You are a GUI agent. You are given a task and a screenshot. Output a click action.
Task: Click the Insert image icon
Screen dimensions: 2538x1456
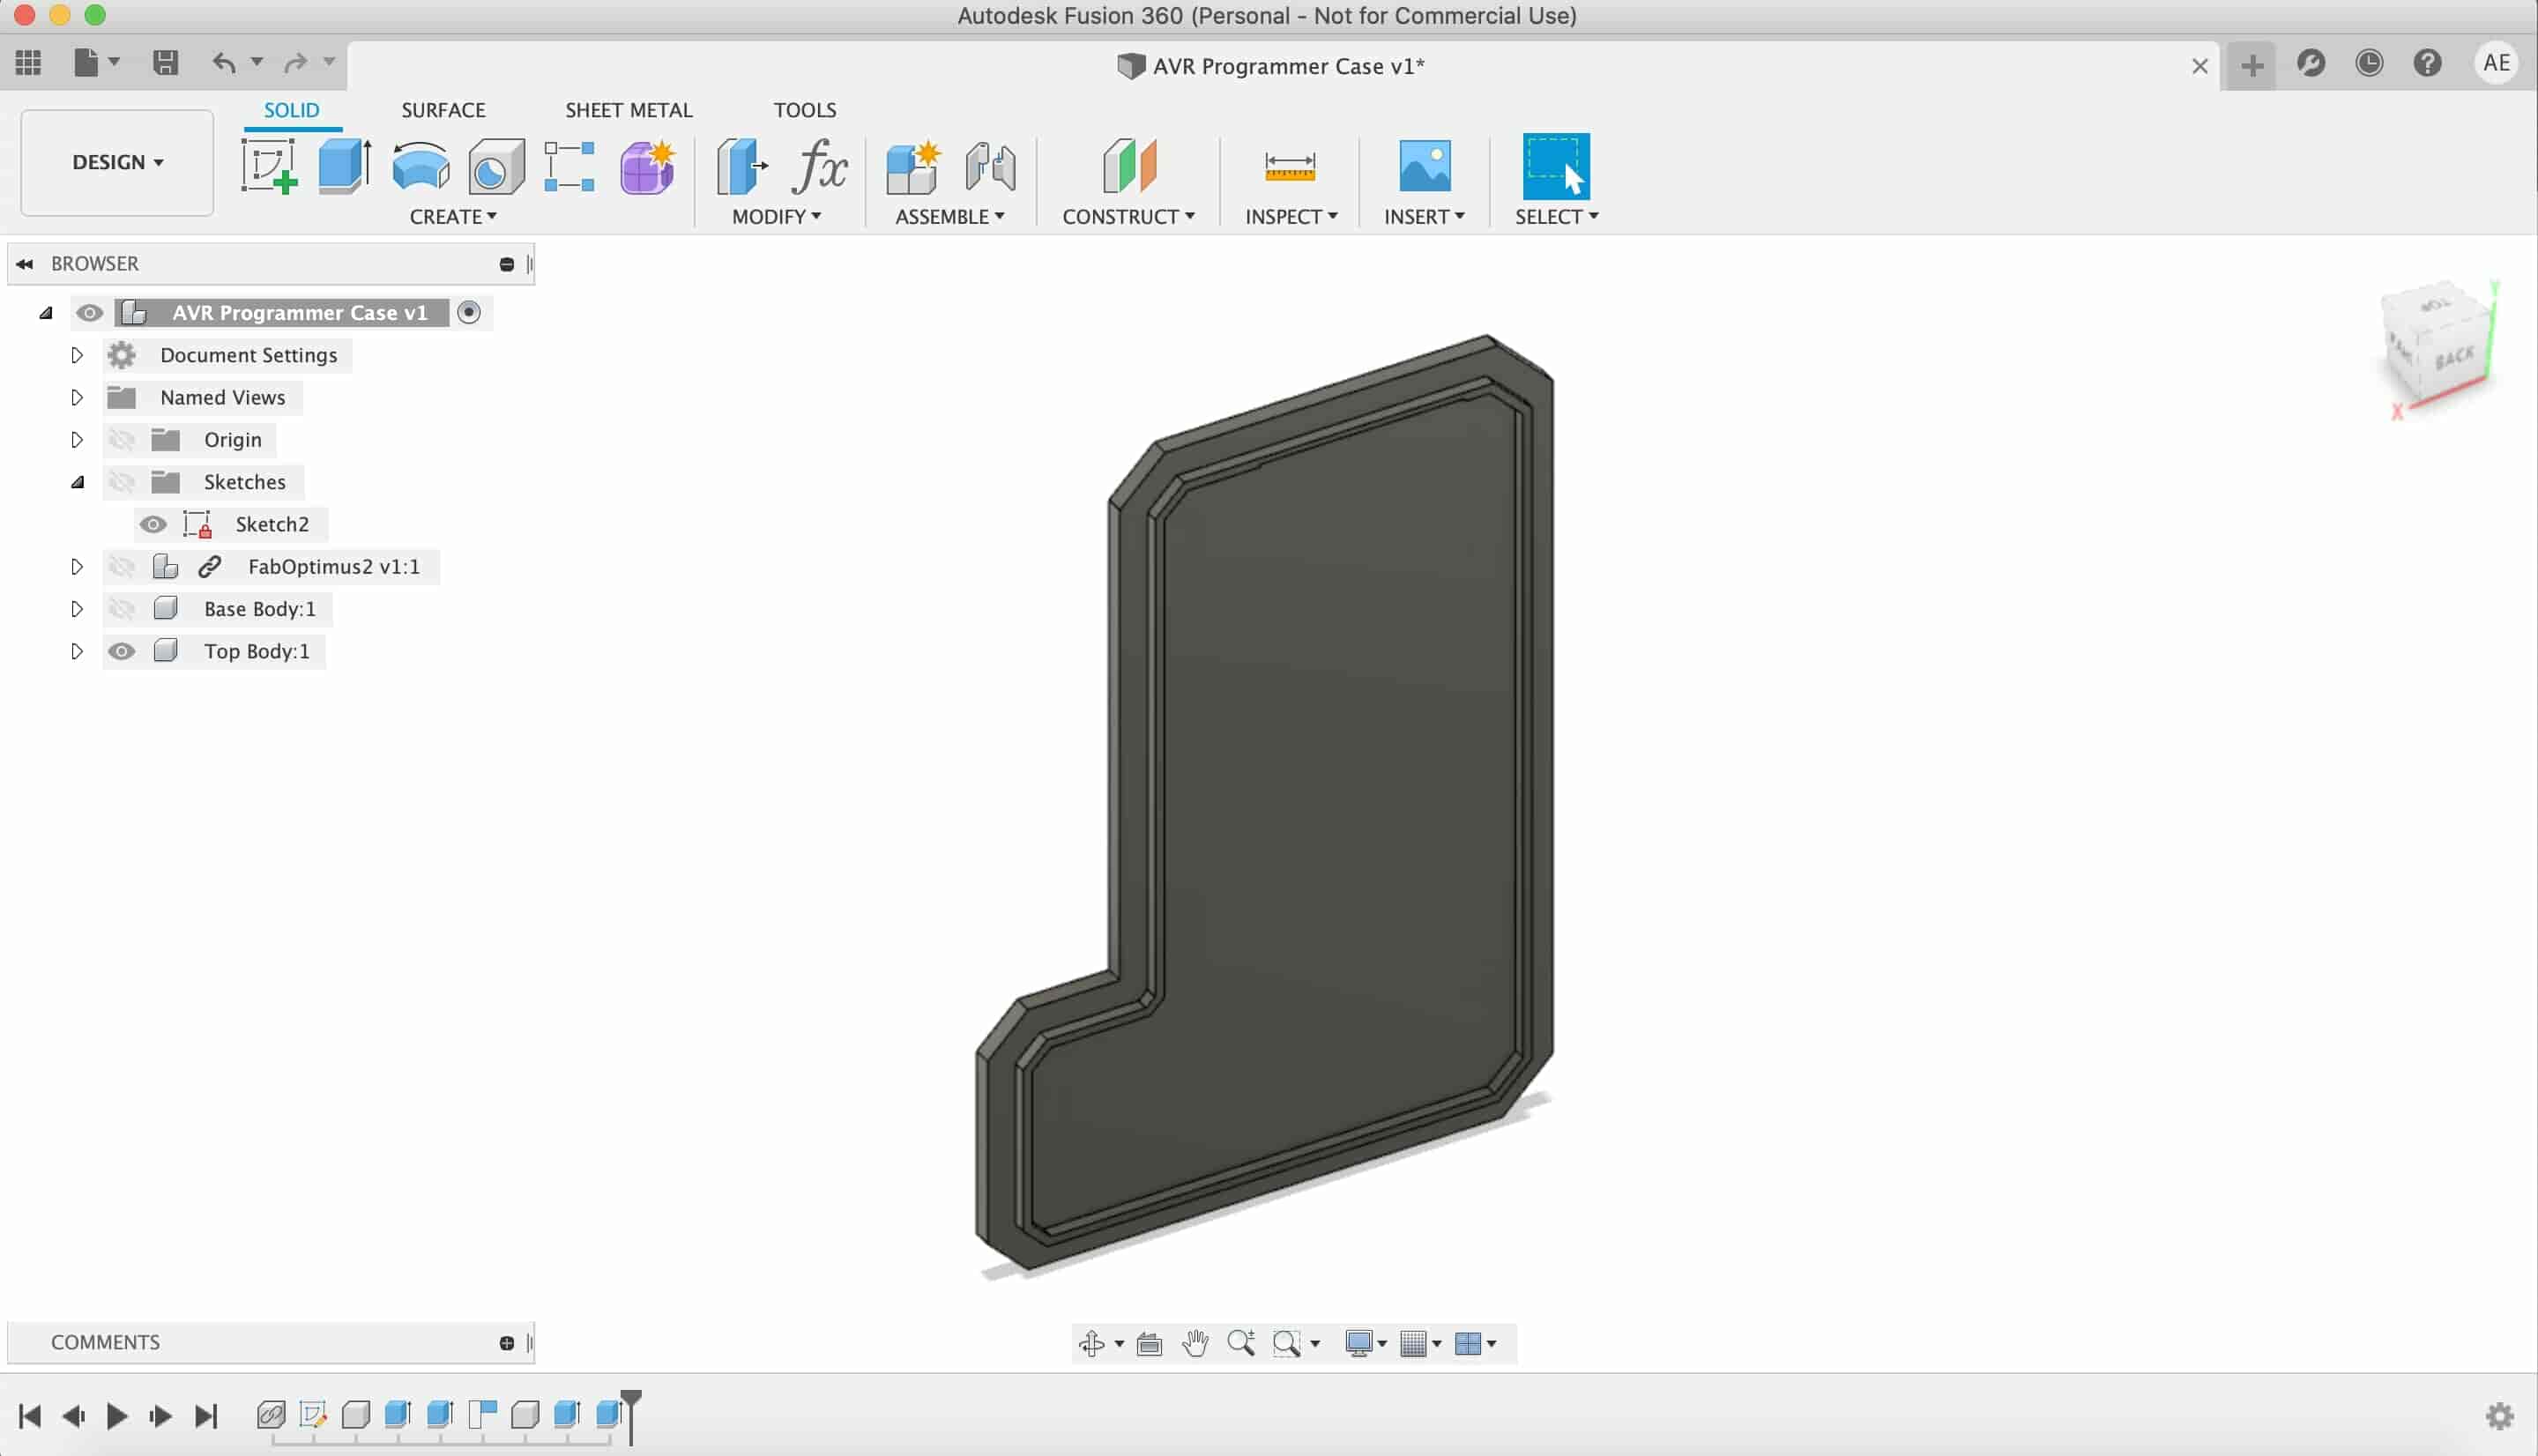(1425, 166)
